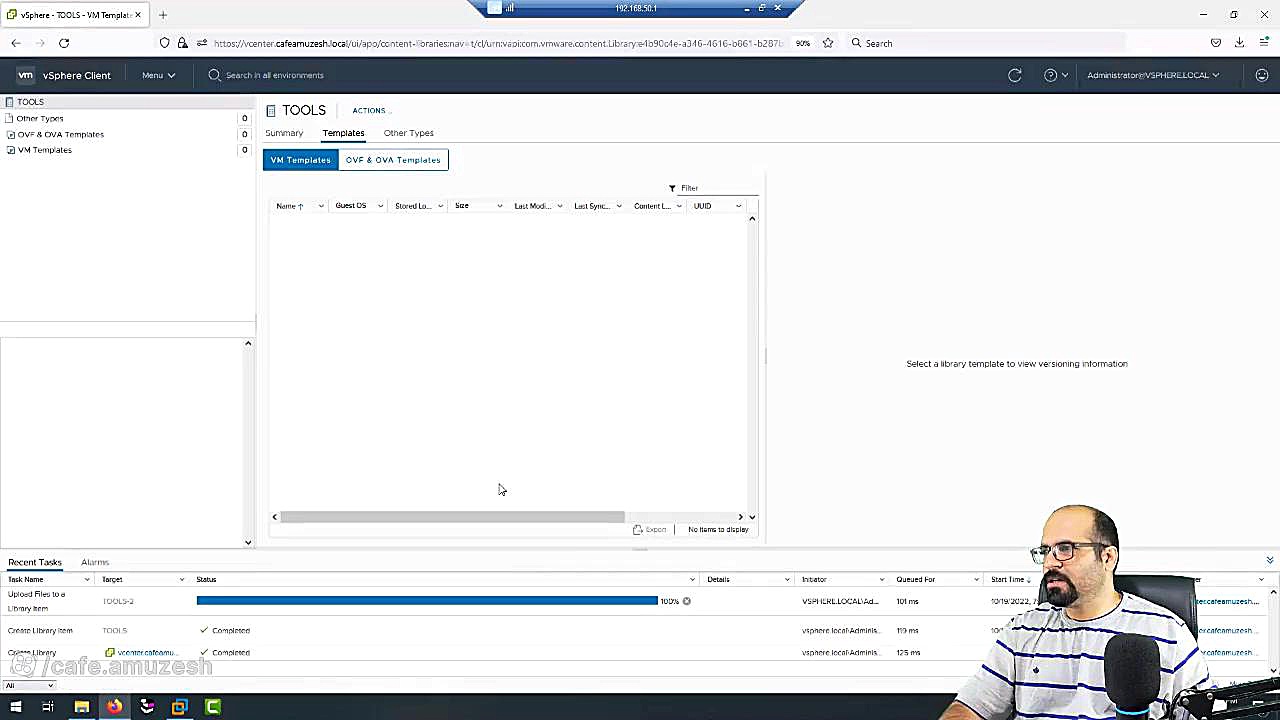Screen dimensions: 1280x720
Task: Open the Menu dropdown
Action: pos(158,75)
